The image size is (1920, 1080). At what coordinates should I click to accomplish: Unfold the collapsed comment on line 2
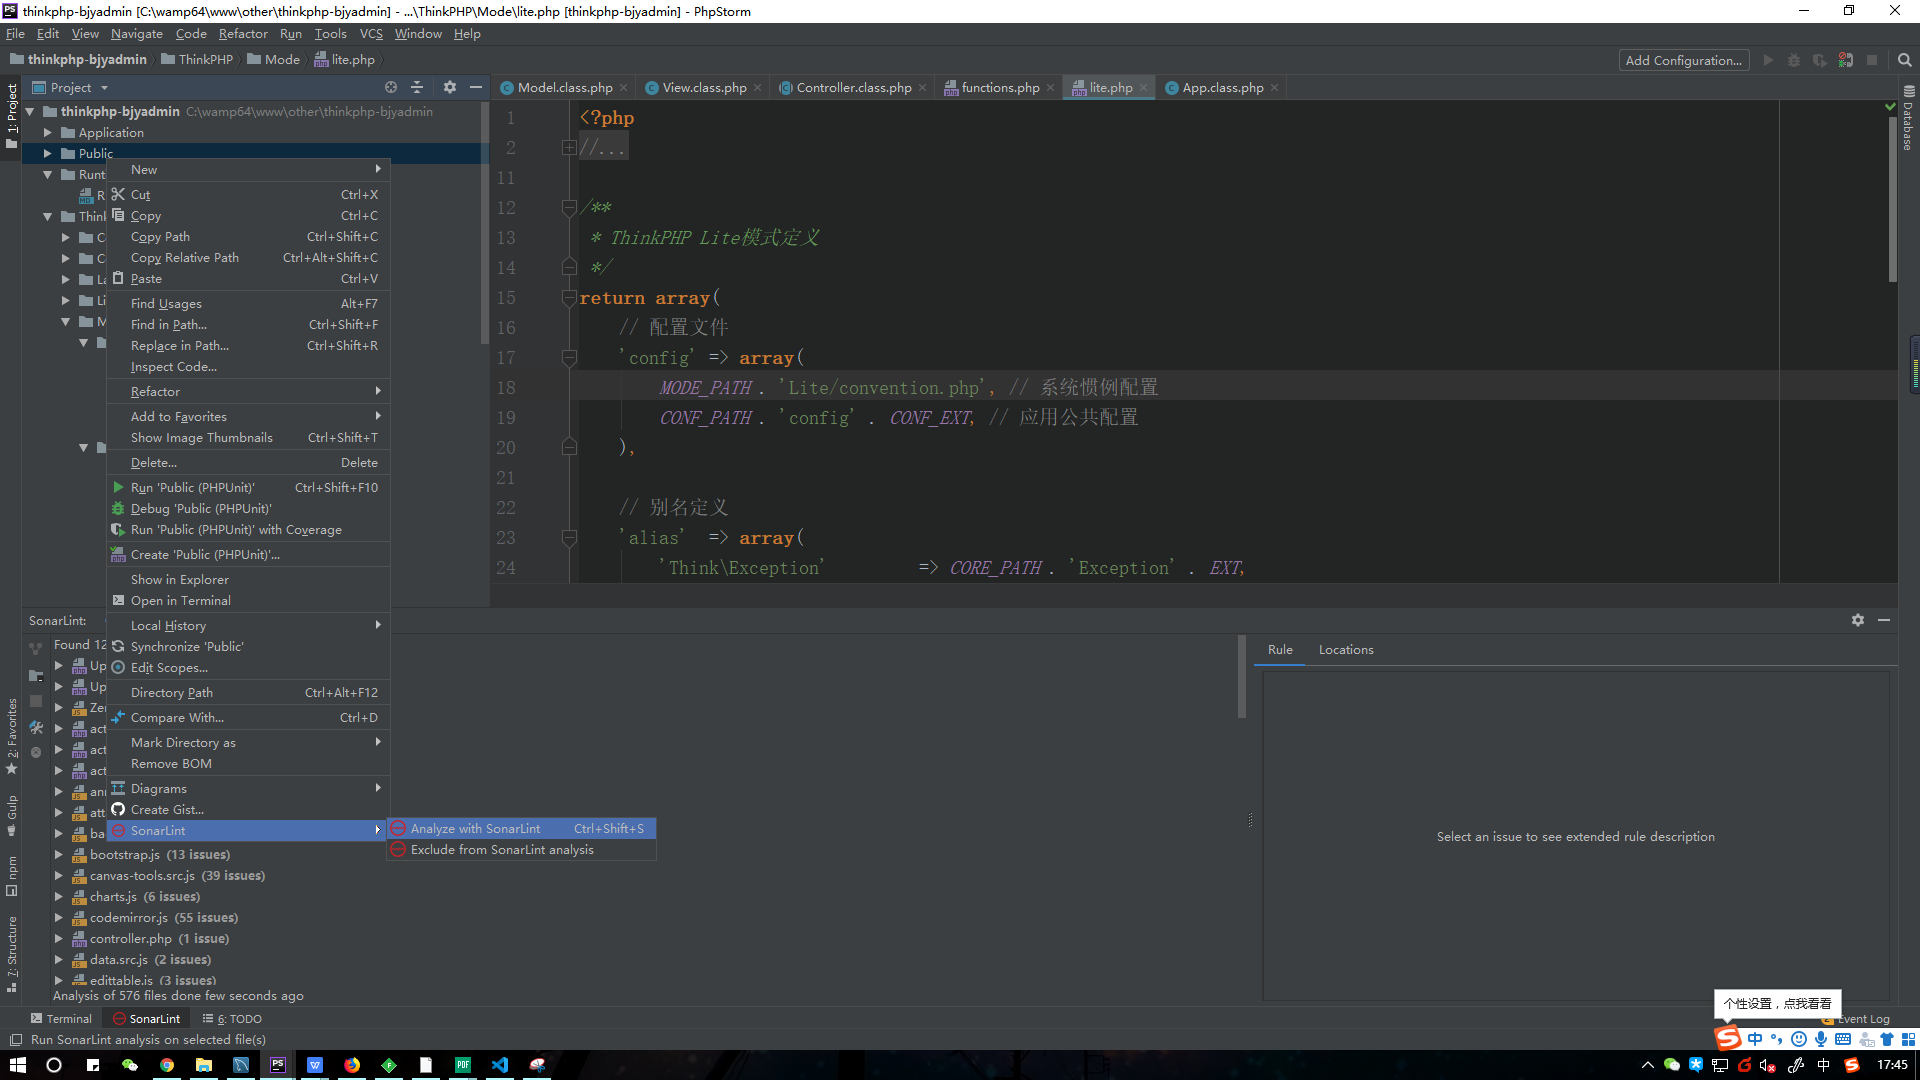(x=568, y=148)
